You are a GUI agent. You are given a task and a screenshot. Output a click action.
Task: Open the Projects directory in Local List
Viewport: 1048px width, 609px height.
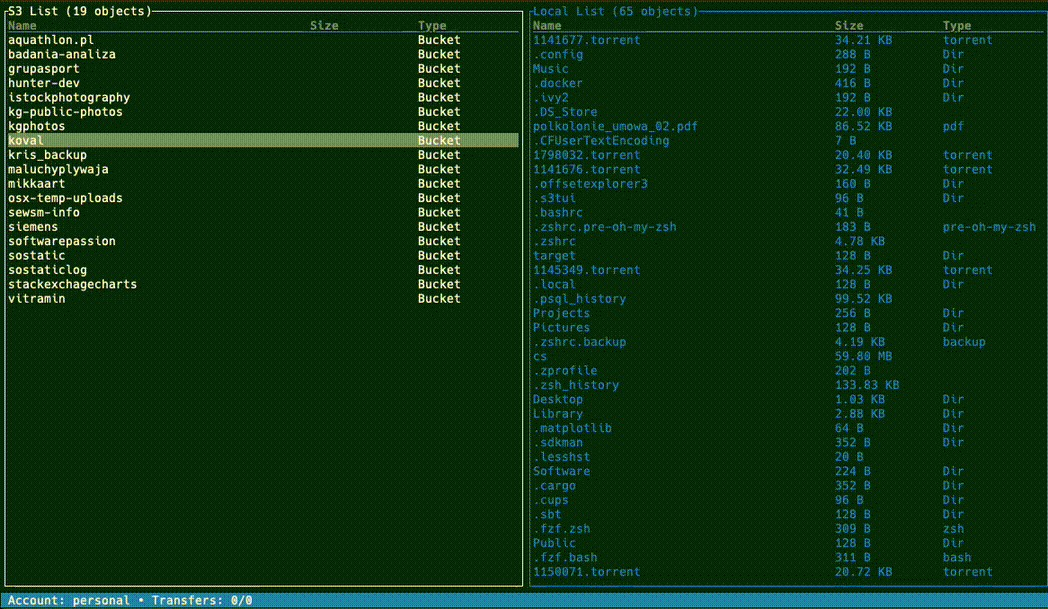tap(561, 313)
